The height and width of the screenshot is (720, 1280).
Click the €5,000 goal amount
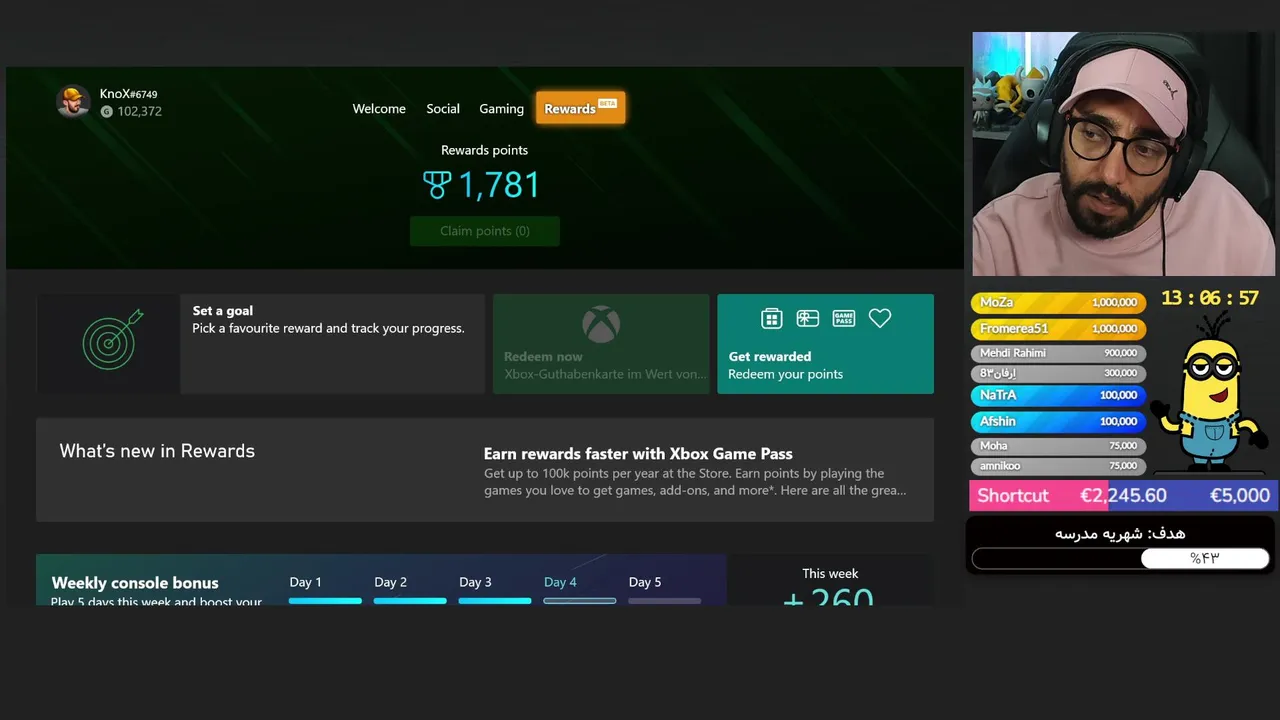tap(1240, 496)
